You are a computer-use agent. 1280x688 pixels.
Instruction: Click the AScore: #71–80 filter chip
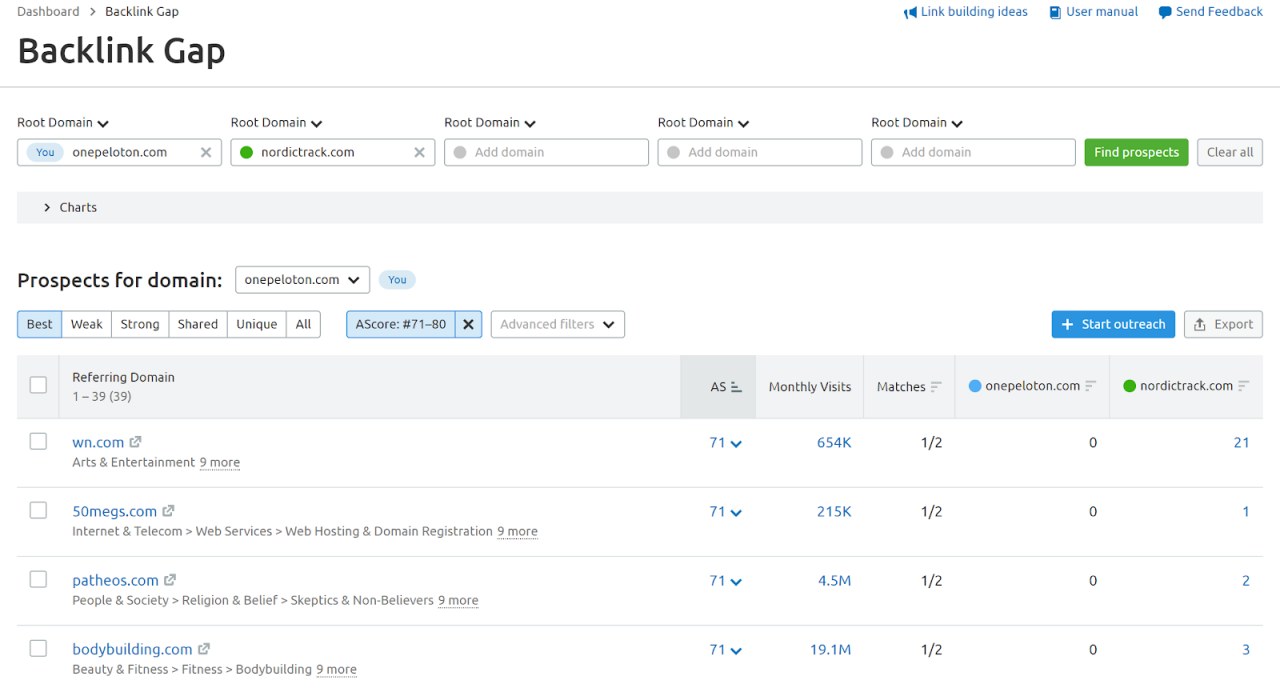coord(401,324)
